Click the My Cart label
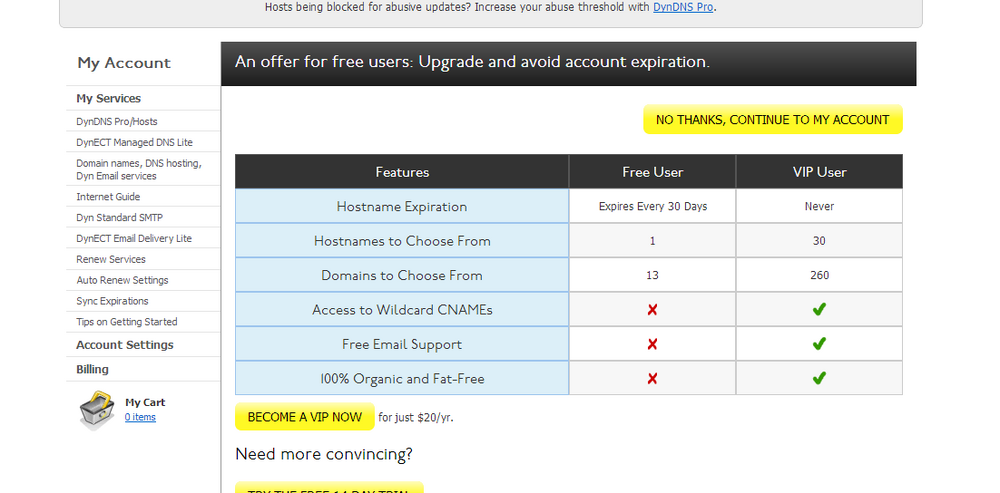Screen dimensions: 1000x493 pos(145,402)
